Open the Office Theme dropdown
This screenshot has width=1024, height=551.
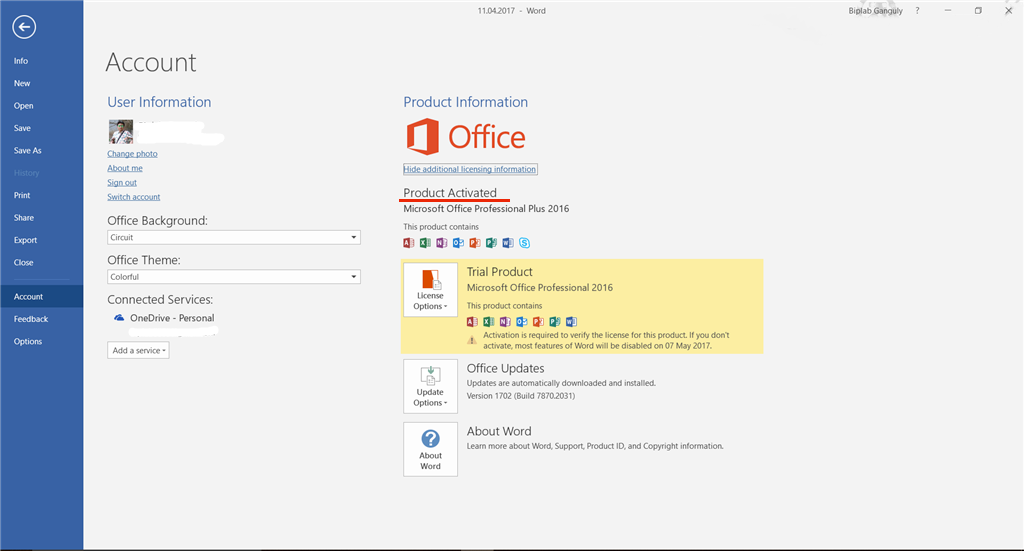click(x=234, y=277)
